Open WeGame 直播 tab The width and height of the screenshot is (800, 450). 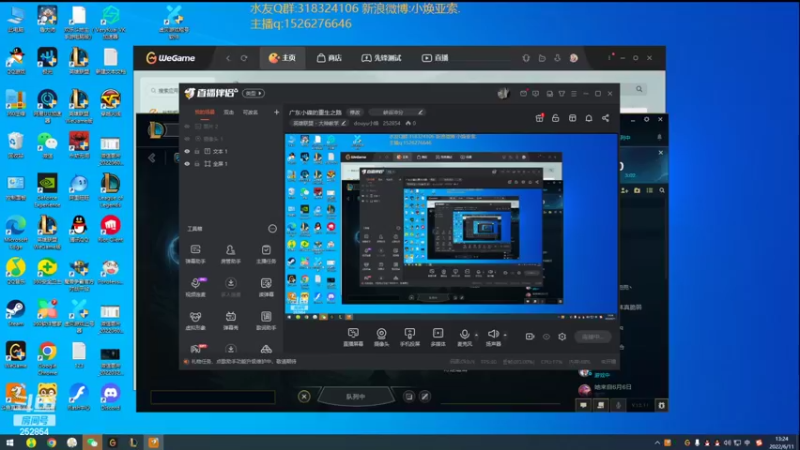[x=435, y=58]
